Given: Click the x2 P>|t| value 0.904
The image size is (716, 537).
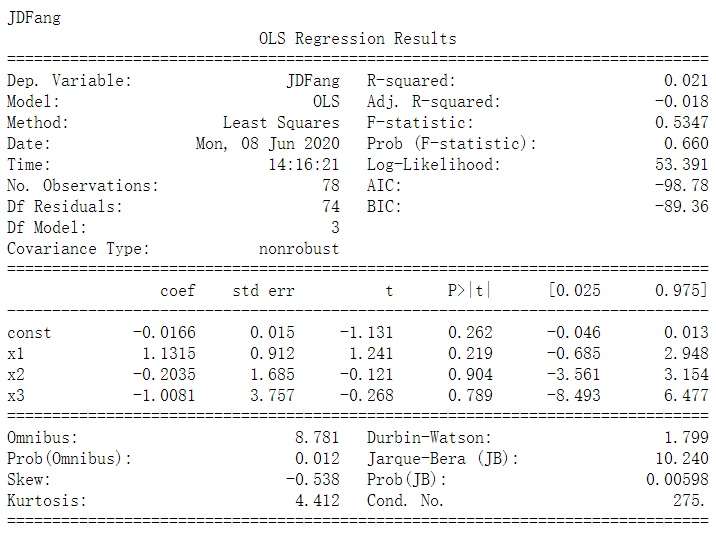Looking at the screenshot, I should pyautogui.click(x=470, y=374).
